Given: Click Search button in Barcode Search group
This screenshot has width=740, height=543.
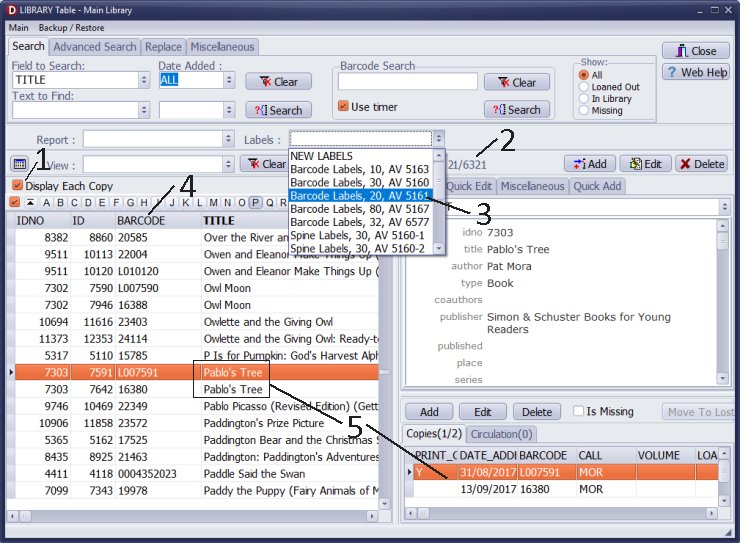Looking at the screenshot, I should (x=516, y=110).
